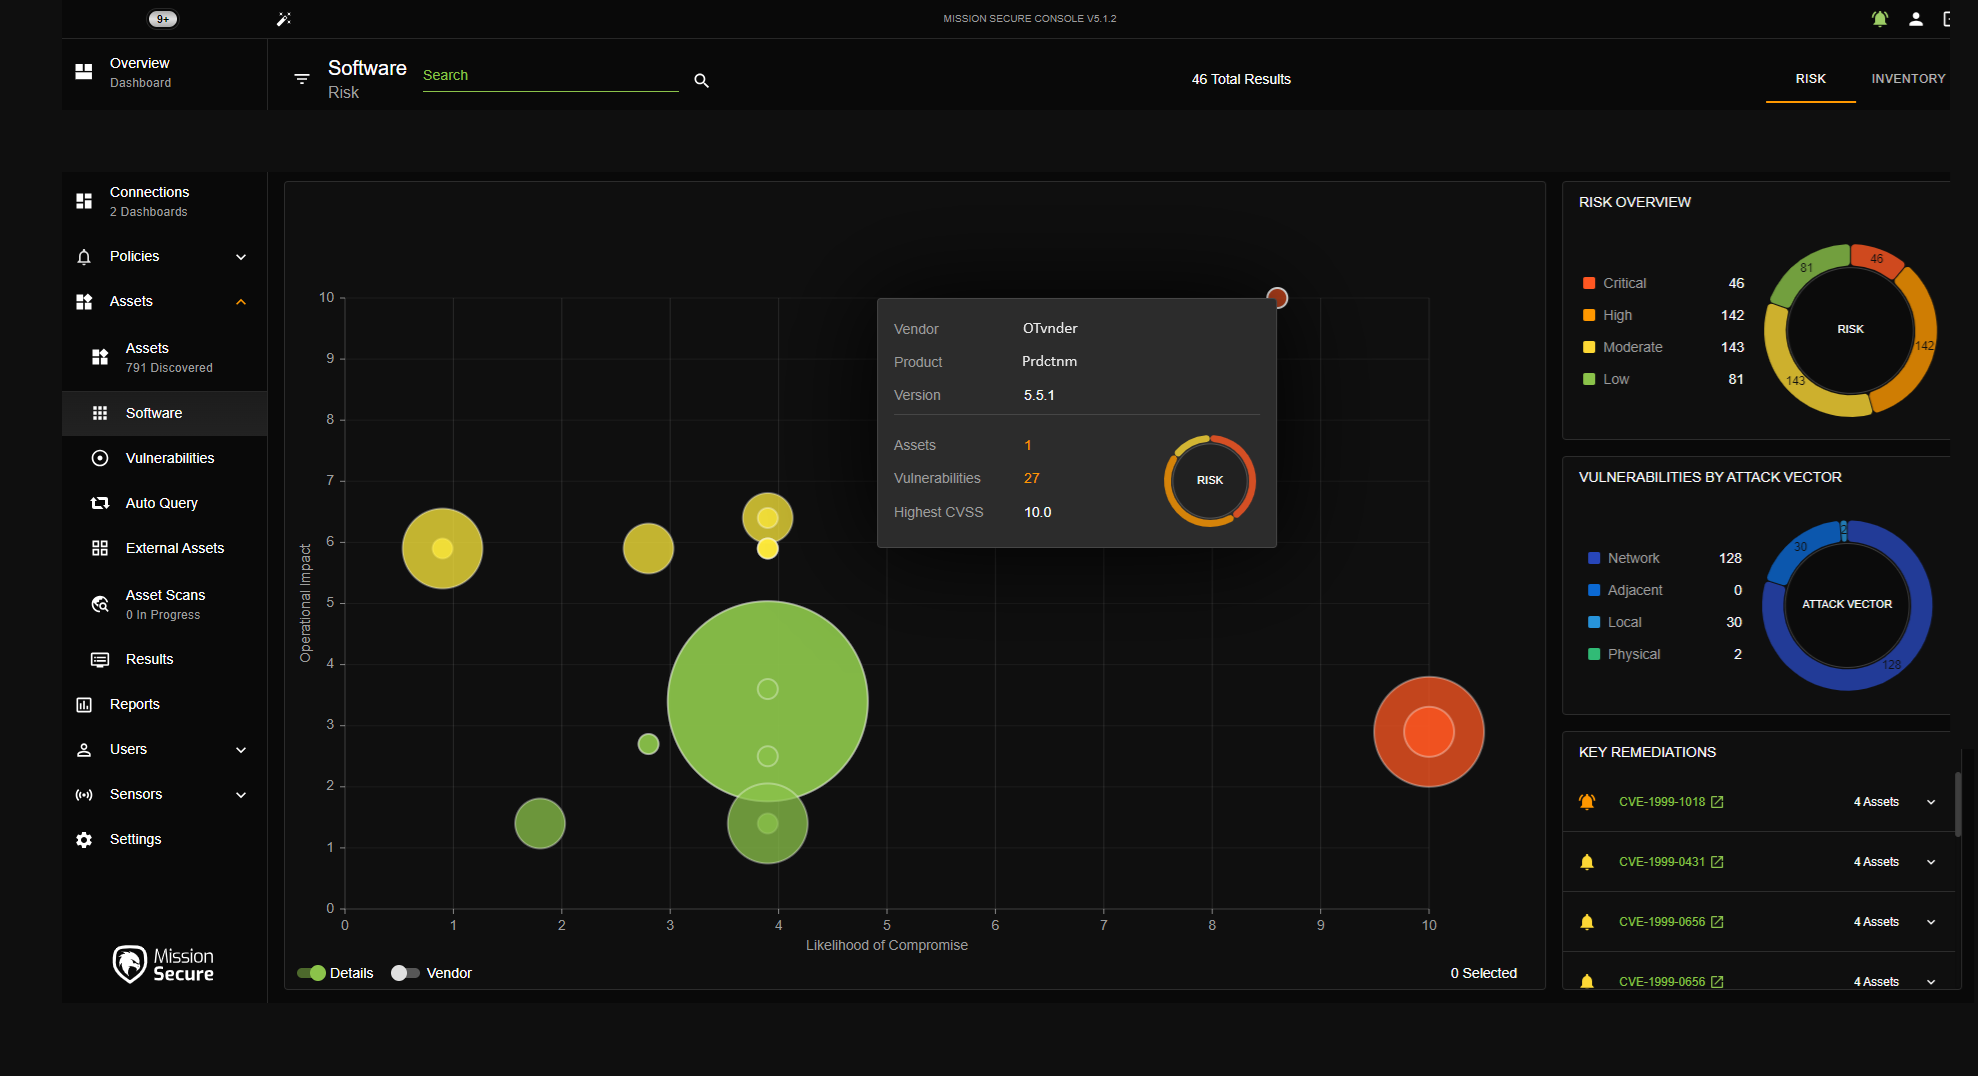Screen dimensions: 1978x1076
Task: Click the Users person icon
Action: click(84, 750)
